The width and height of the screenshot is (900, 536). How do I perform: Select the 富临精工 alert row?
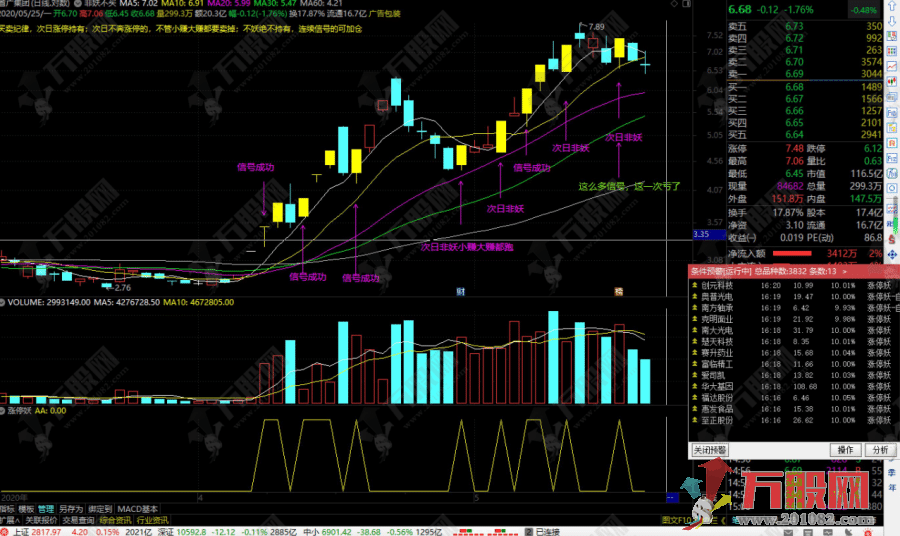pyautogui.click(x=794, y=364)
